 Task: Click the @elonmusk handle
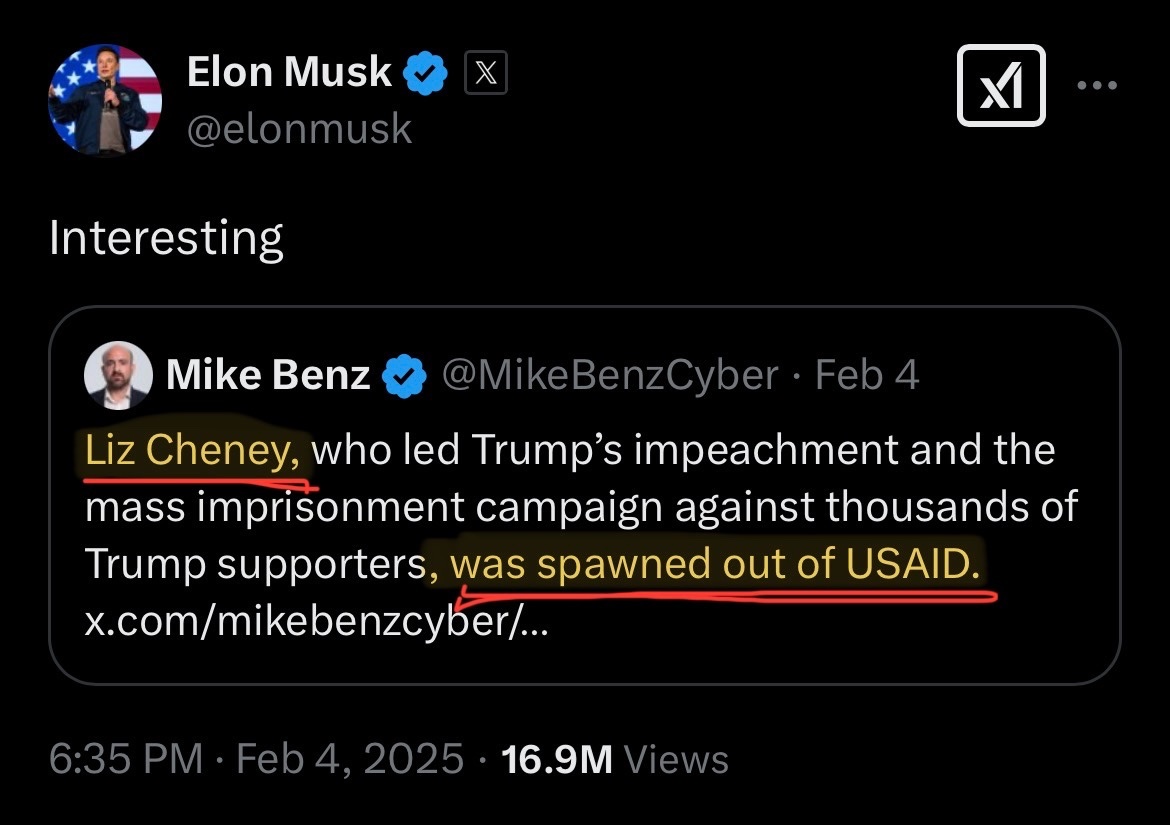[299, 129]
